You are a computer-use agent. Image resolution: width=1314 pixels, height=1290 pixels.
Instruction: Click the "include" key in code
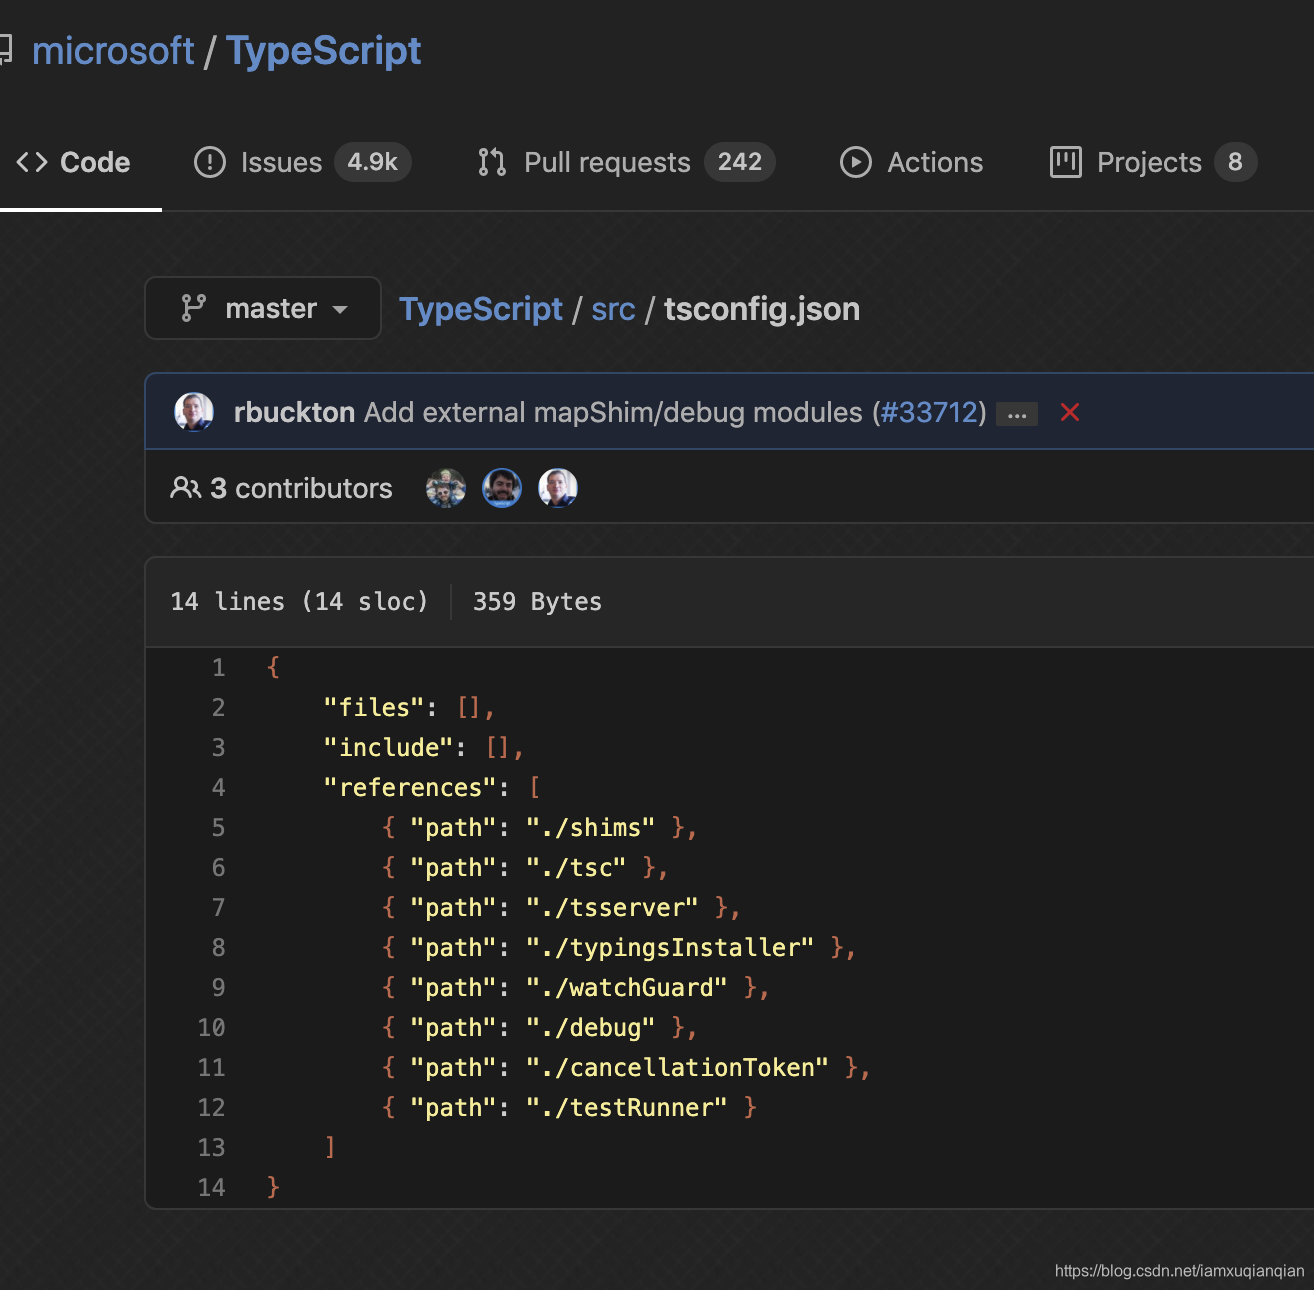[x=389, y=747]
